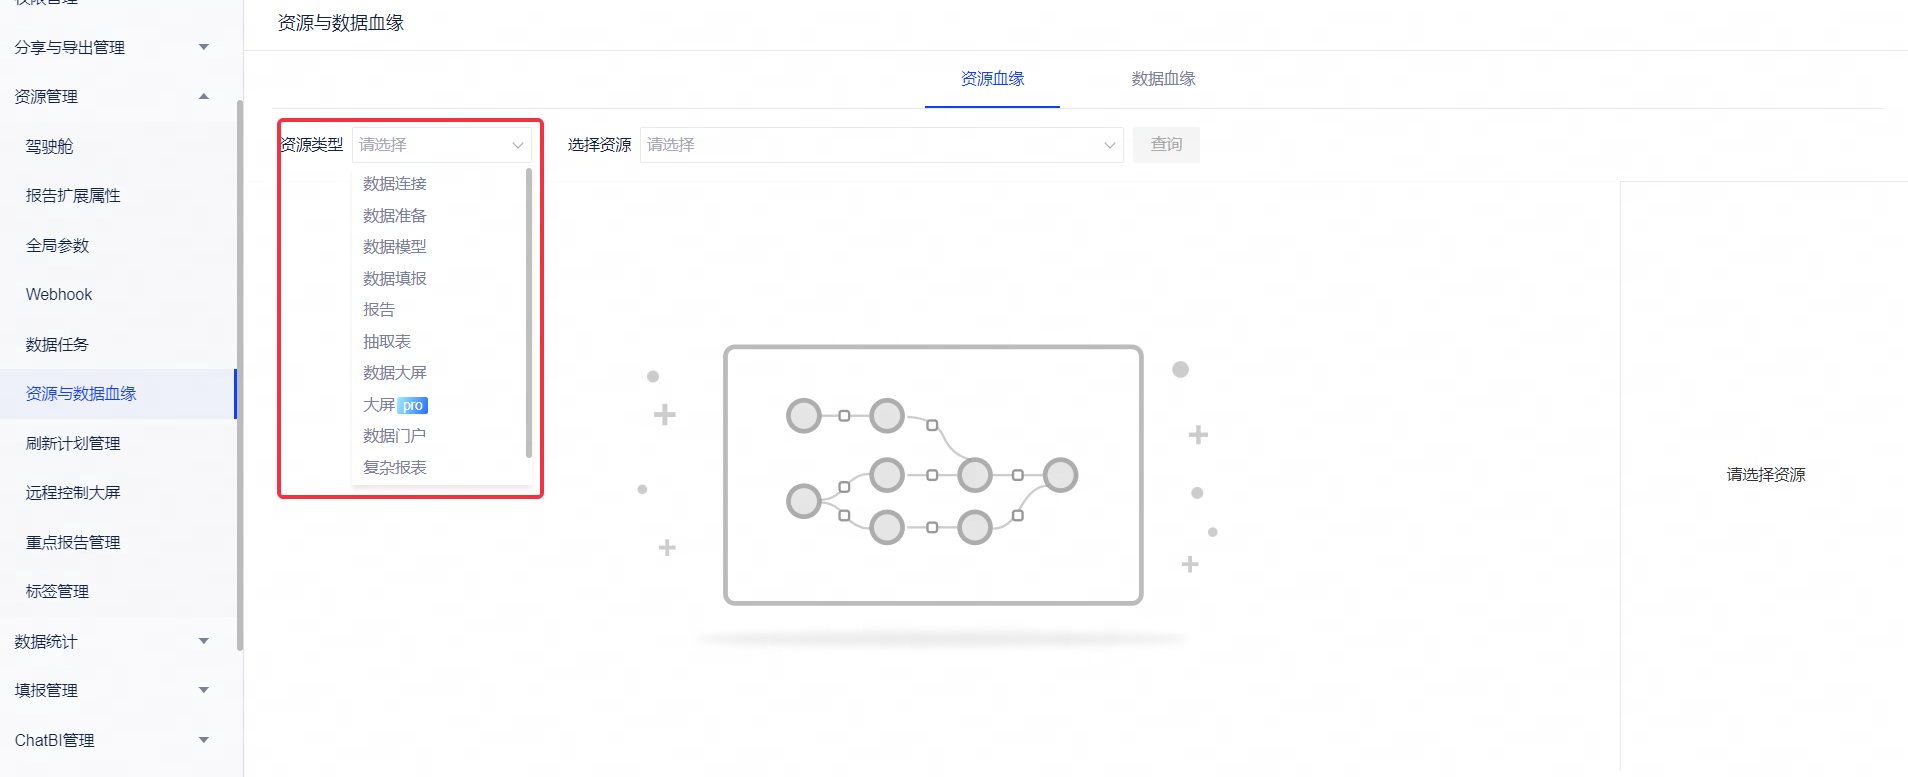The width and height of the screenshot is (1908, 777).
Task: Pick 复杂报表 in the dropdown list
Action: [x=395, y=468]
